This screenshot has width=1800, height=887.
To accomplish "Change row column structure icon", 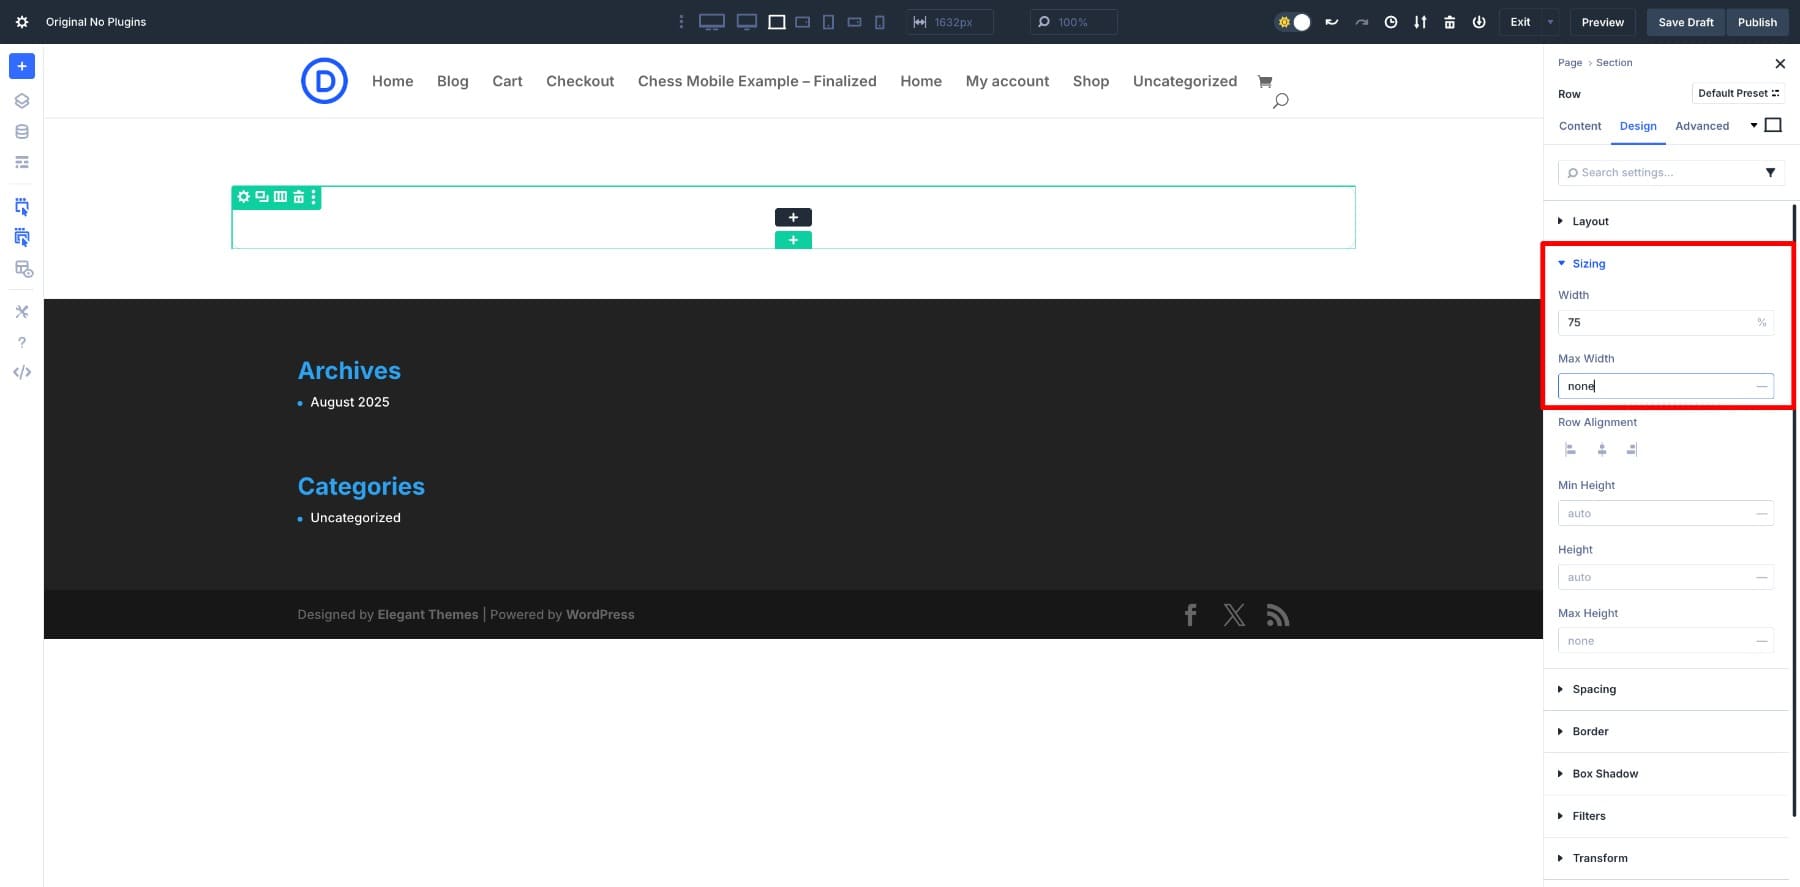I will 280,197.
